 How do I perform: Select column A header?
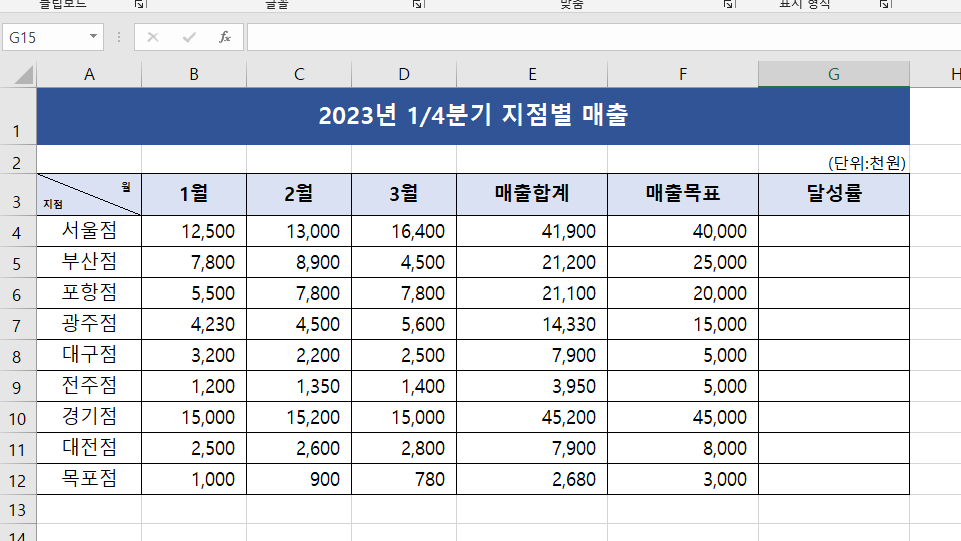coord(89,75)
